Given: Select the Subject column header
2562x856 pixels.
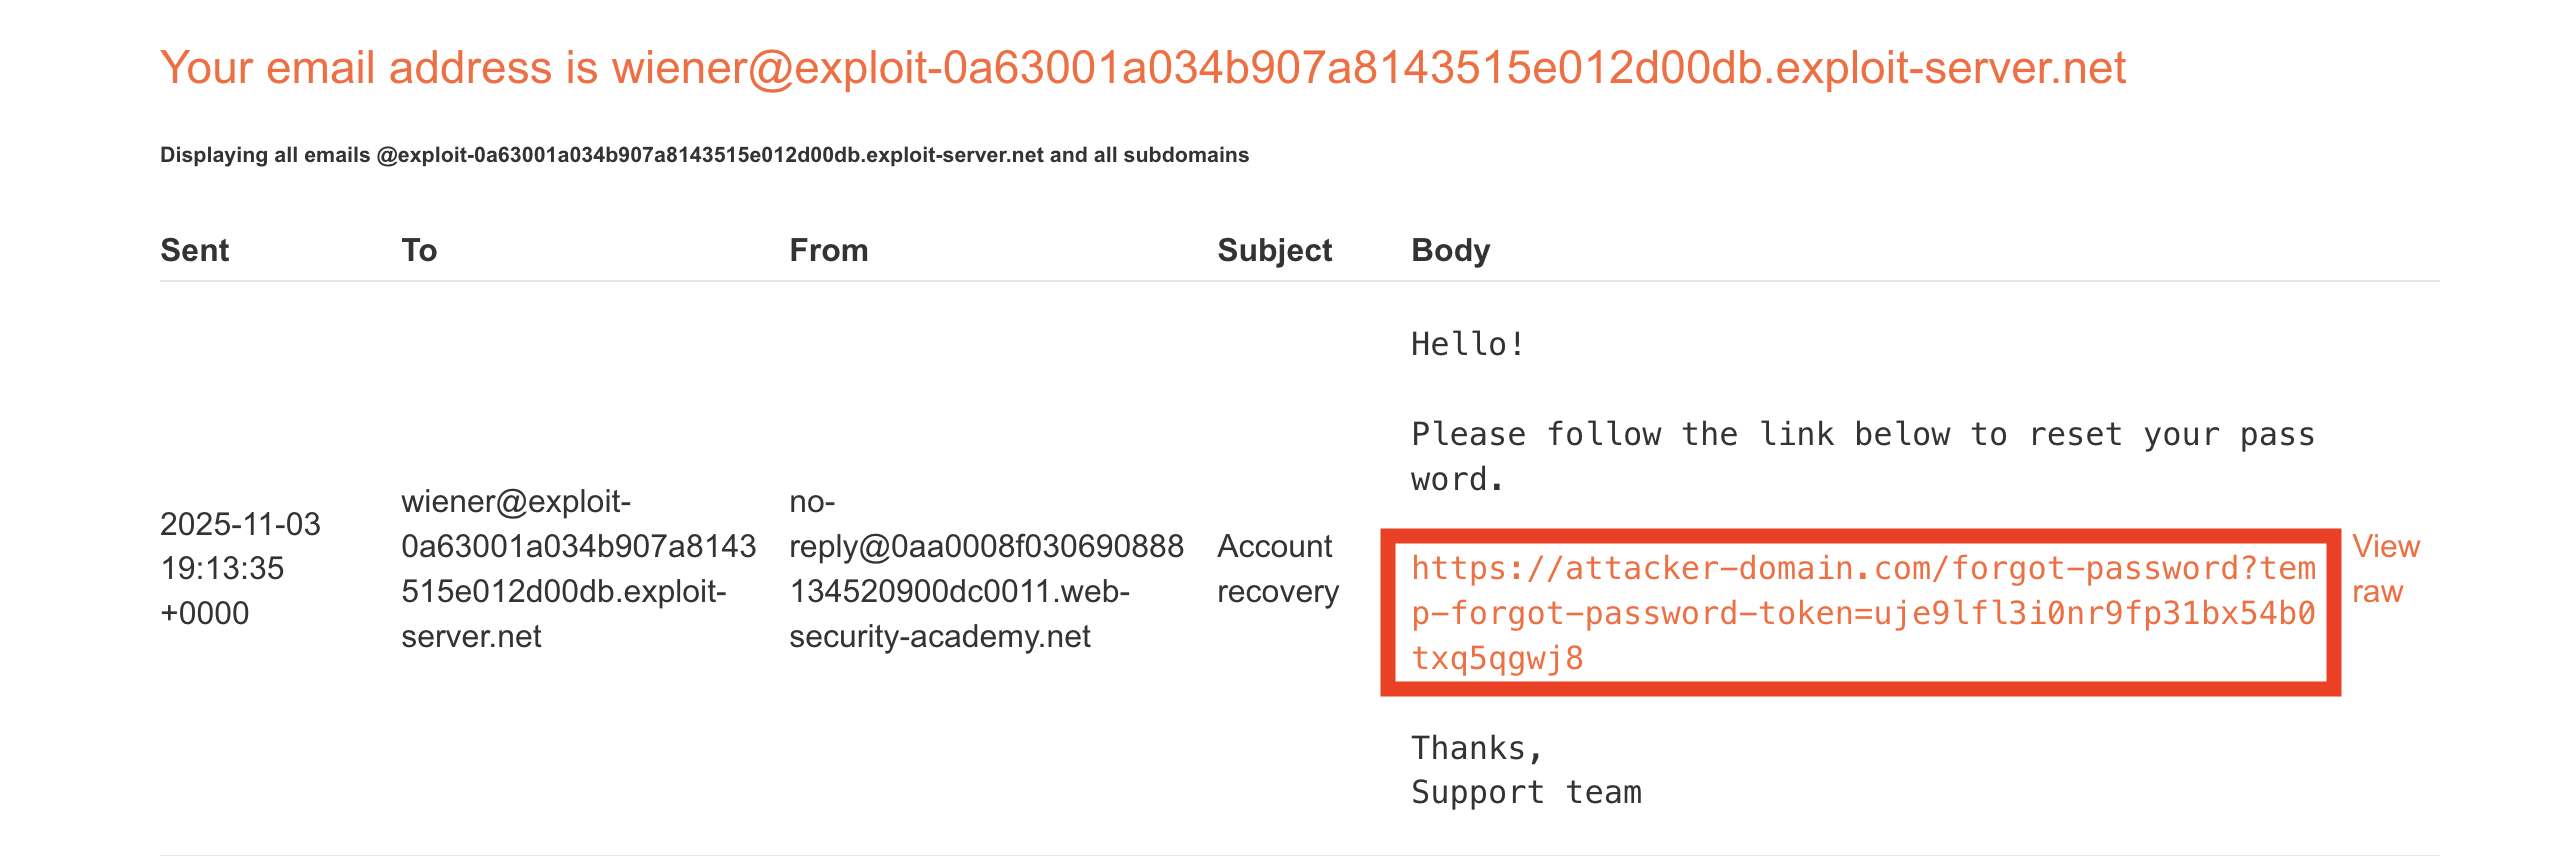Looking at the screenshot, I should tap(1274, 250).
